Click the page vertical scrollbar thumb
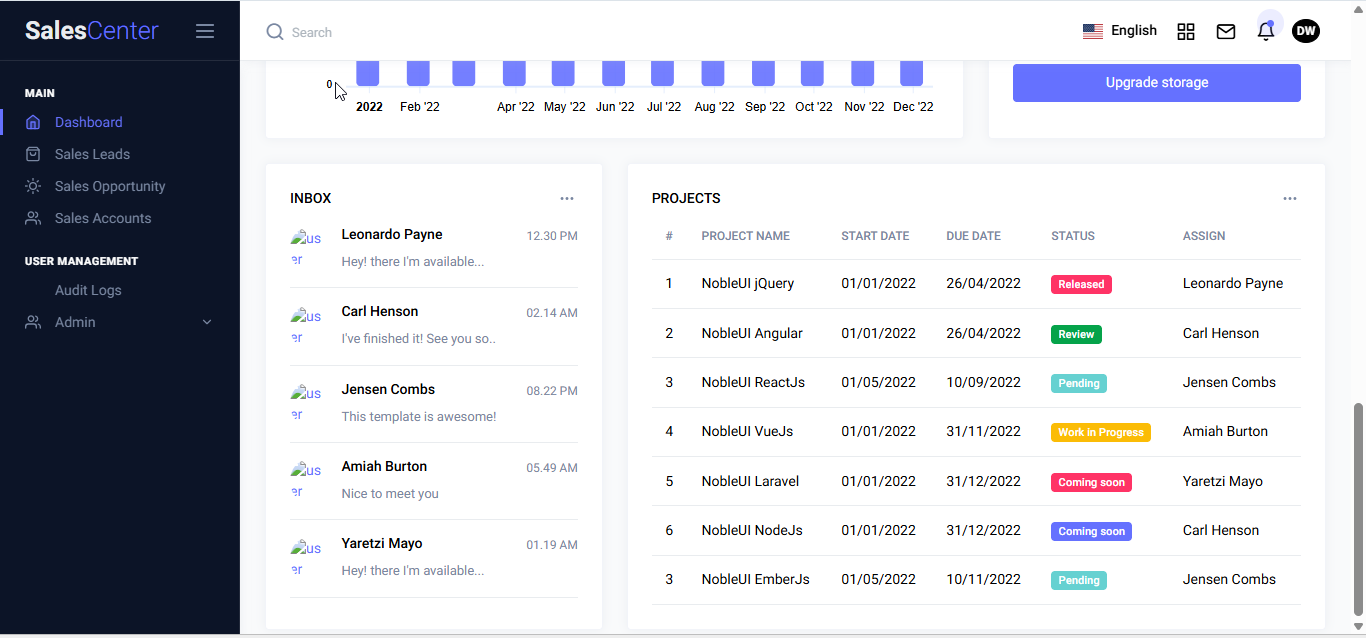 [1357, 510]
